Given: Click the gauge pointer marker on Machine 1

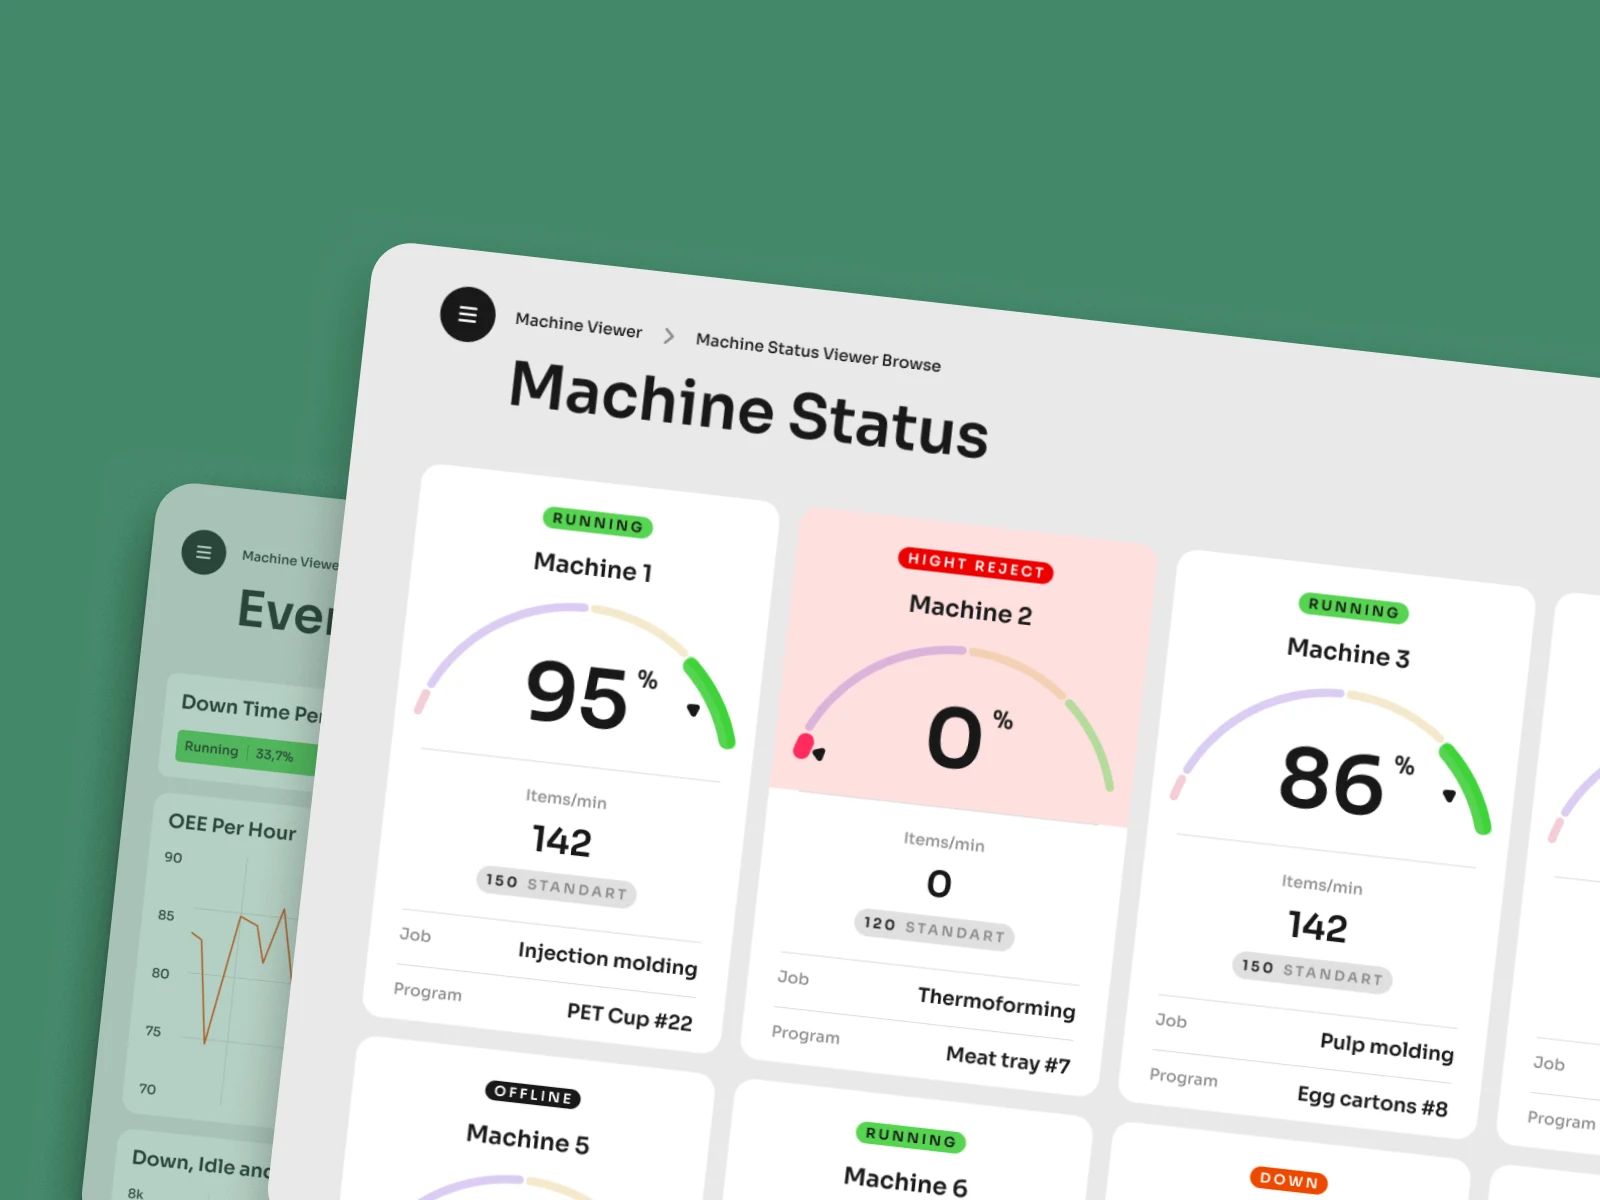Looking at the screenshot, I should pyautogui.click(x=693, y=710).
